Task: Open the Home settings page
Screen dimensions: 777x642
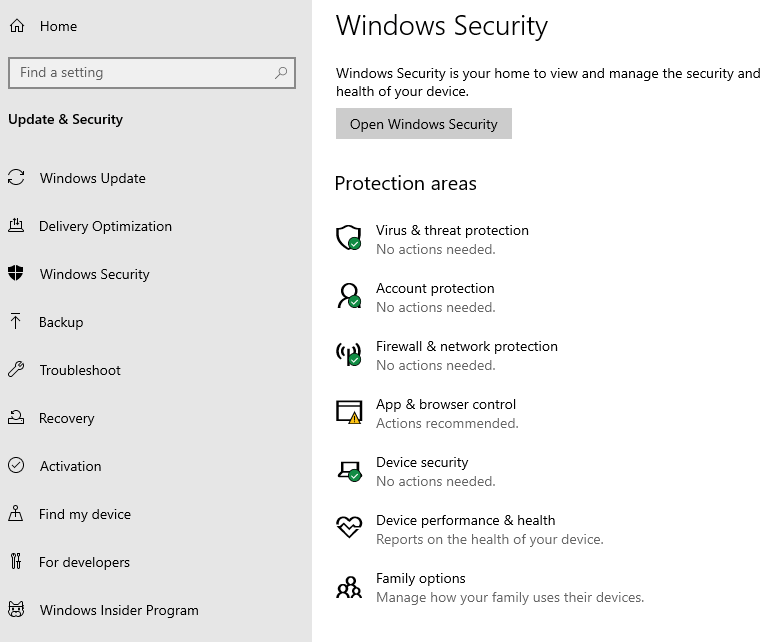Action: (58, 26)
